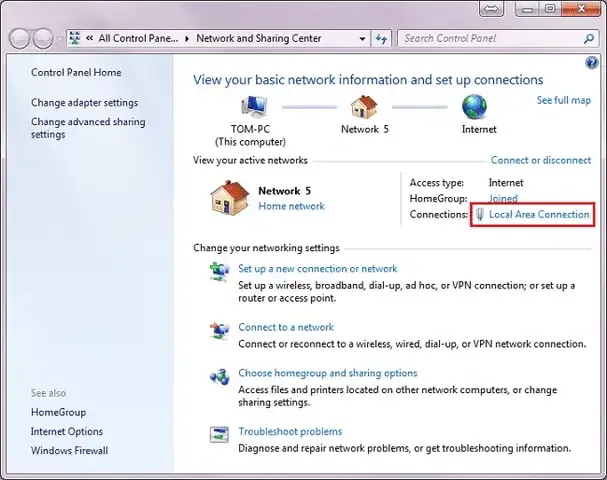The image size is (607, 480).
Task: Click the TOM-PC computer icon
Action: 252,107
